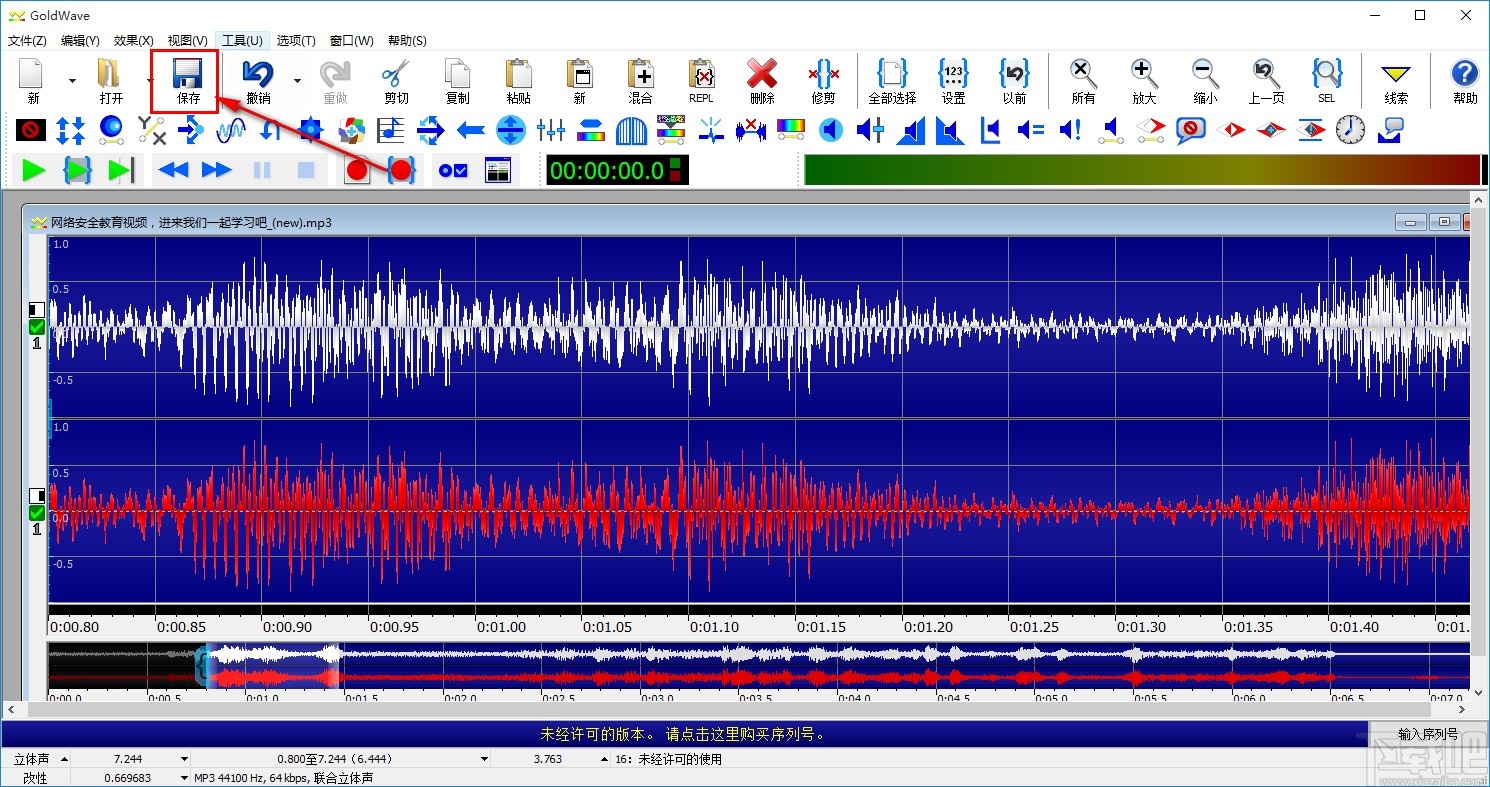Click the musical notes effect icon
This screenshot has height=787, width=1490.
pos(391,130)
